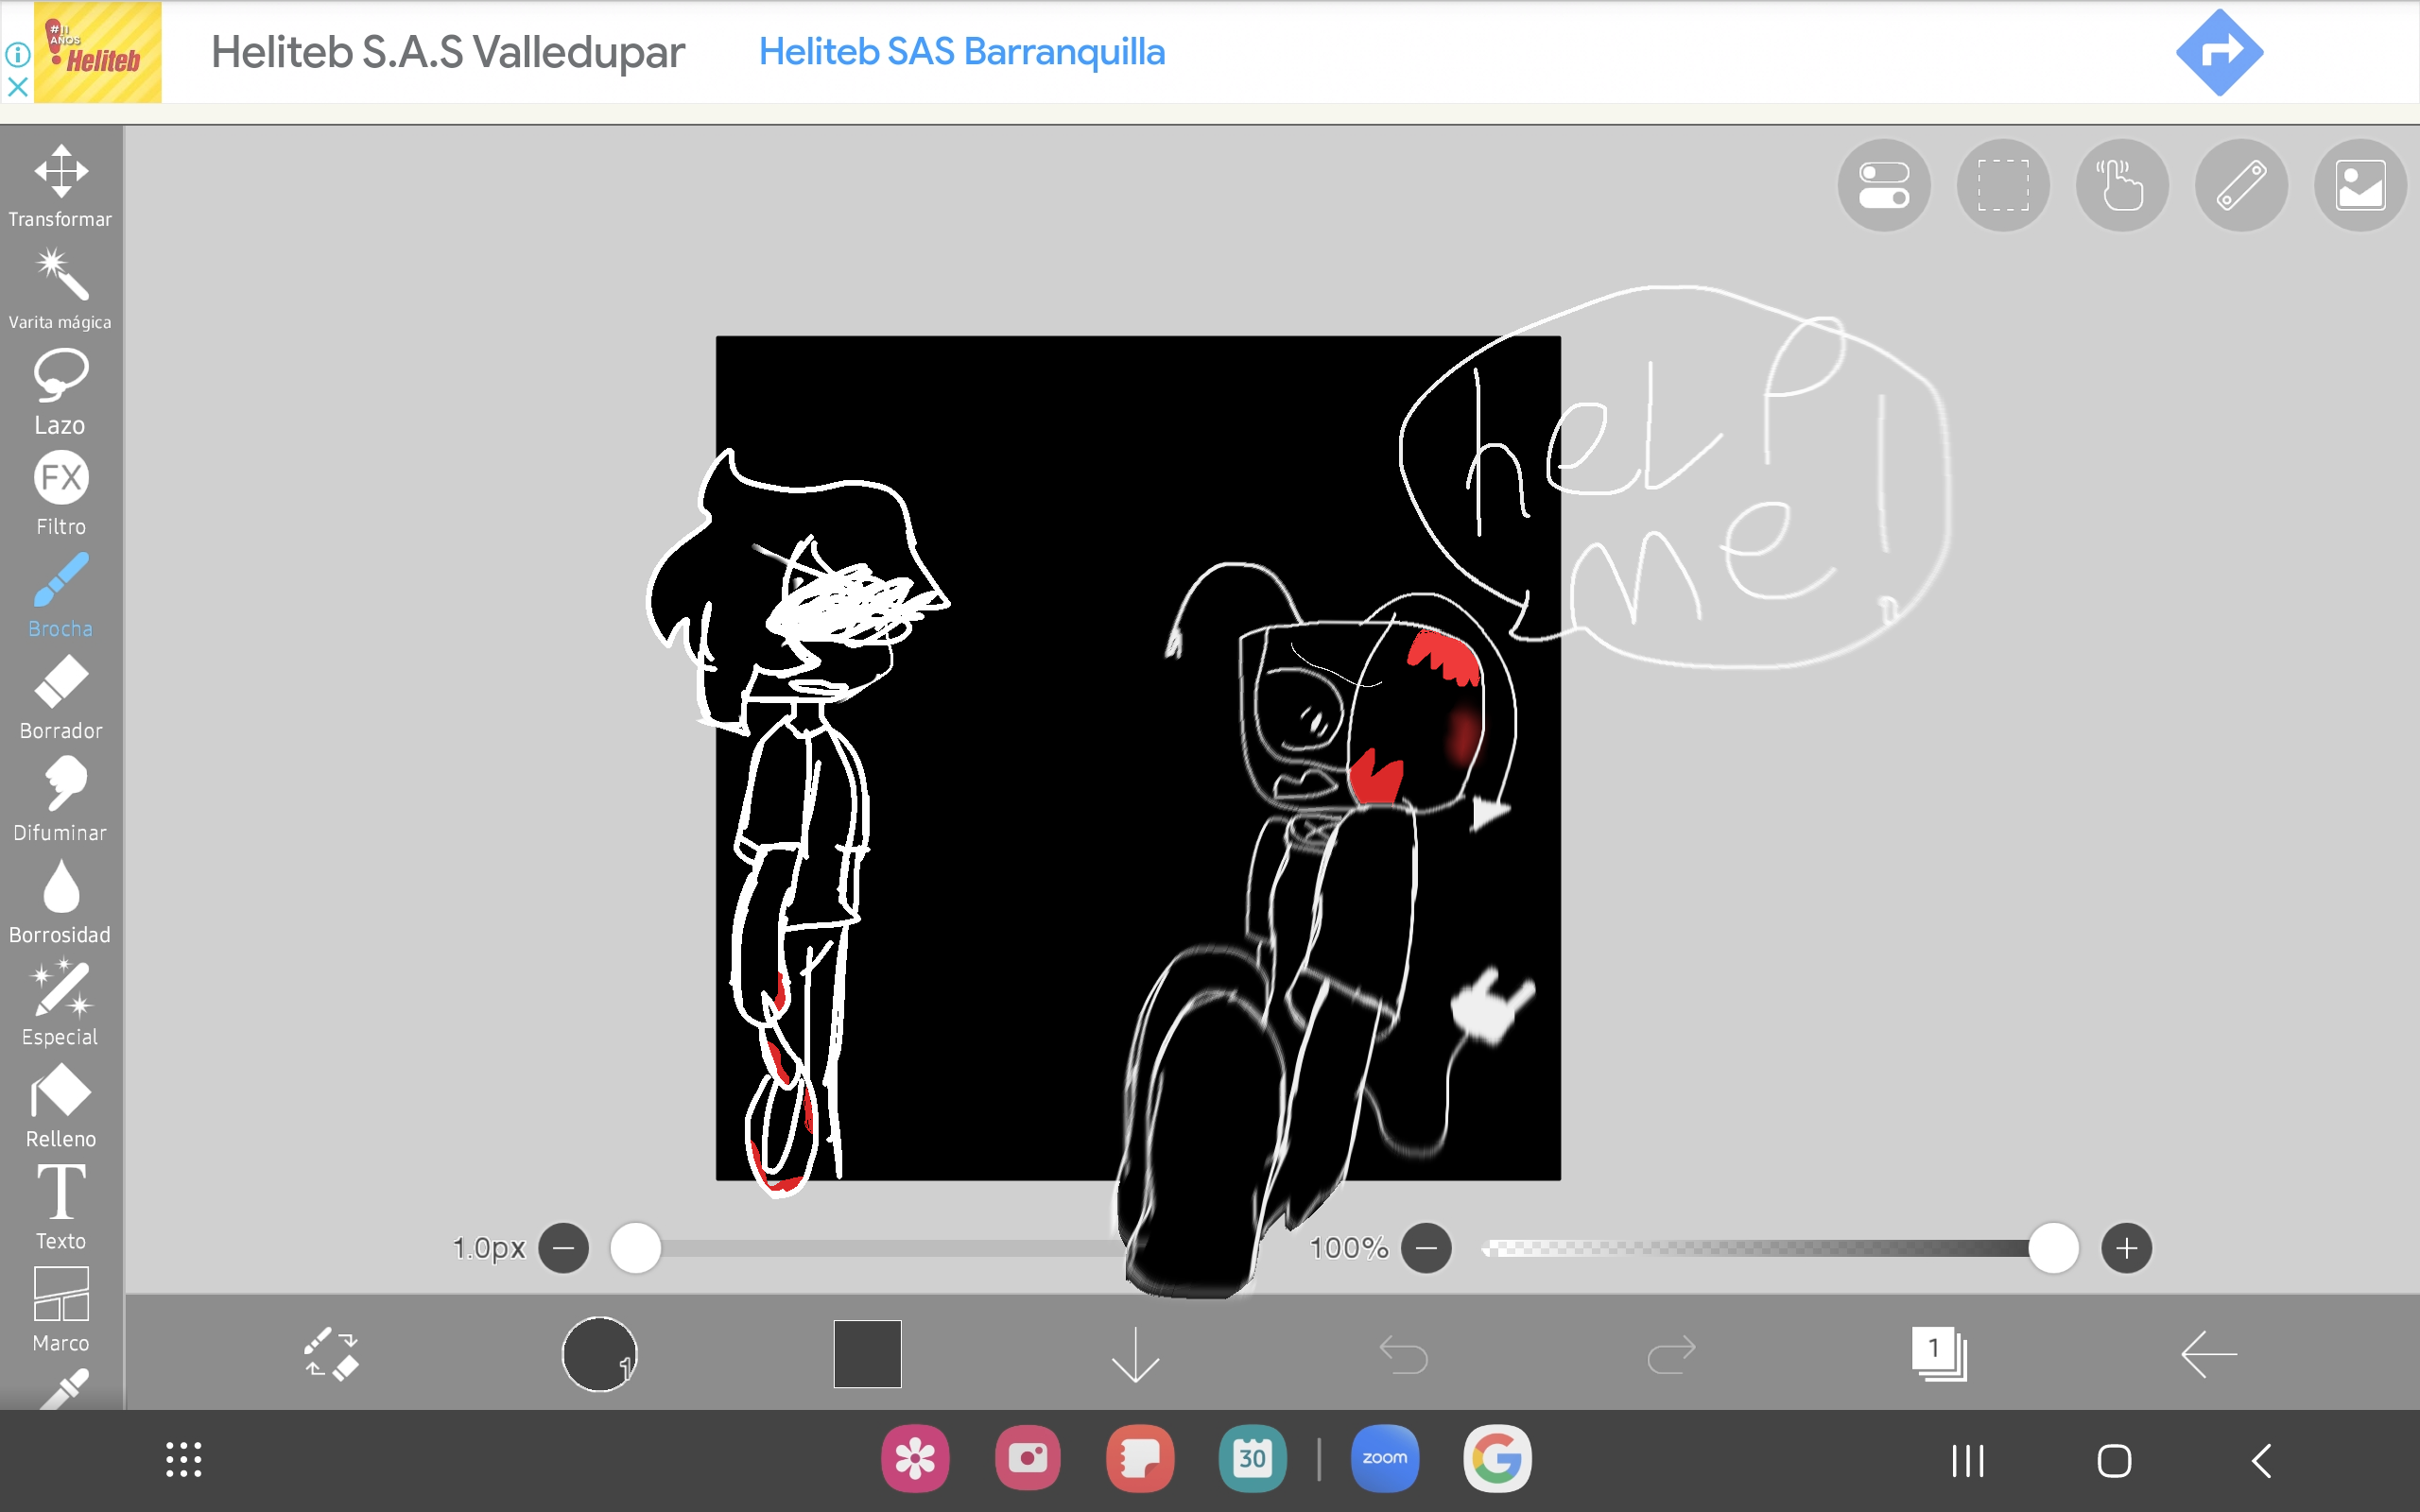This screenshot has height=1512, width=2420.
Task: Toggle touch gesture mode
Action: 2121,185
